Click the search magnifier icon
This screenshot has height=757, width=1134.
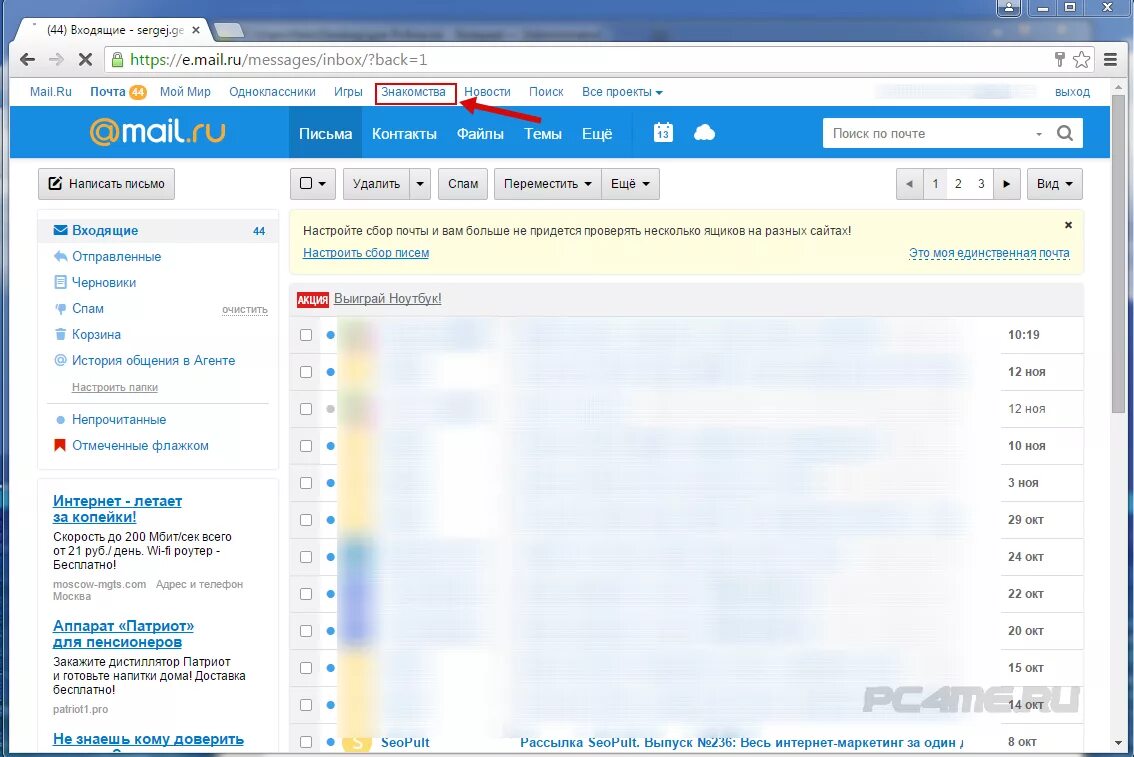coord(1065,133)
